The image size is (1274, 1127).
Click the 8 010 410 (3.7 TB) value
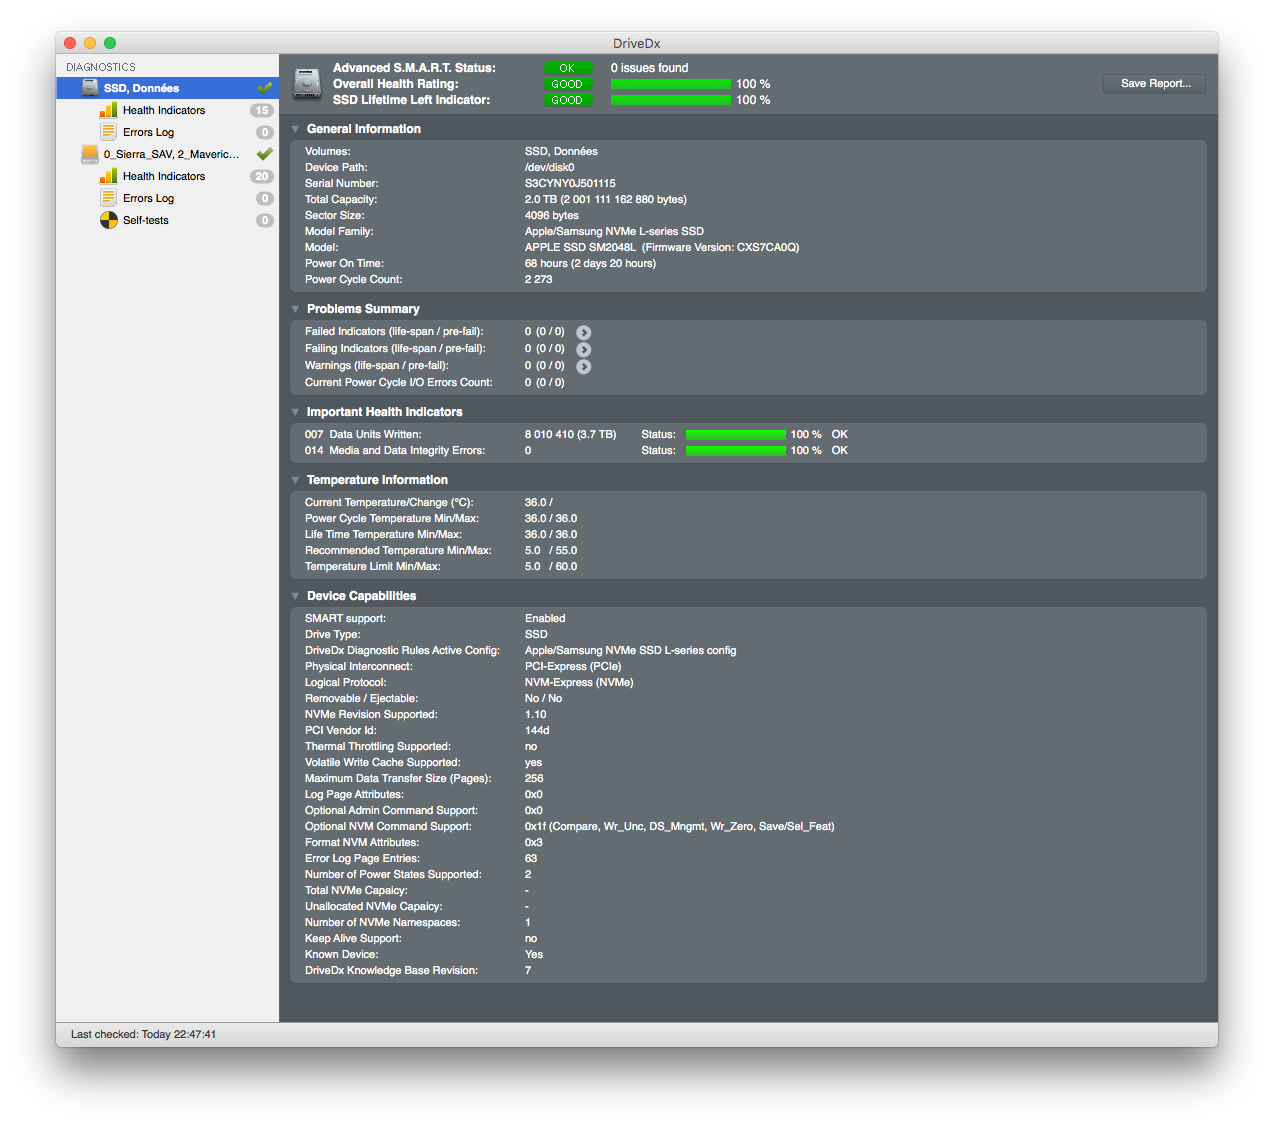pyautogui.click(x=570, y=434)
